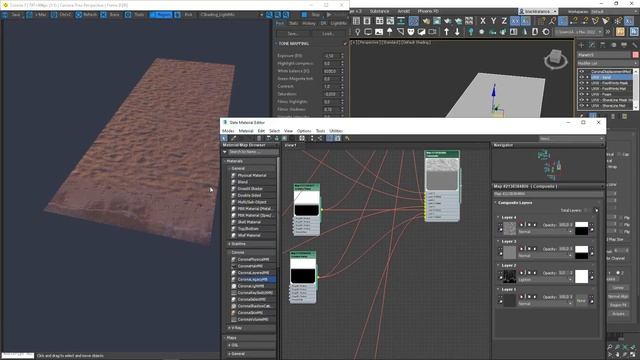
Task: Click the Layer 4 texture thumbnail
Action: pos(509,228)
